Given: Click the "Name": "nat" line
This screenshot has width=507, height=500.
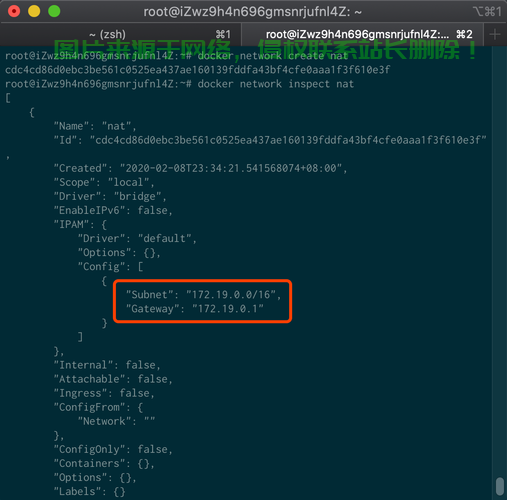Looking at the screenshot, I should [95, 126].
